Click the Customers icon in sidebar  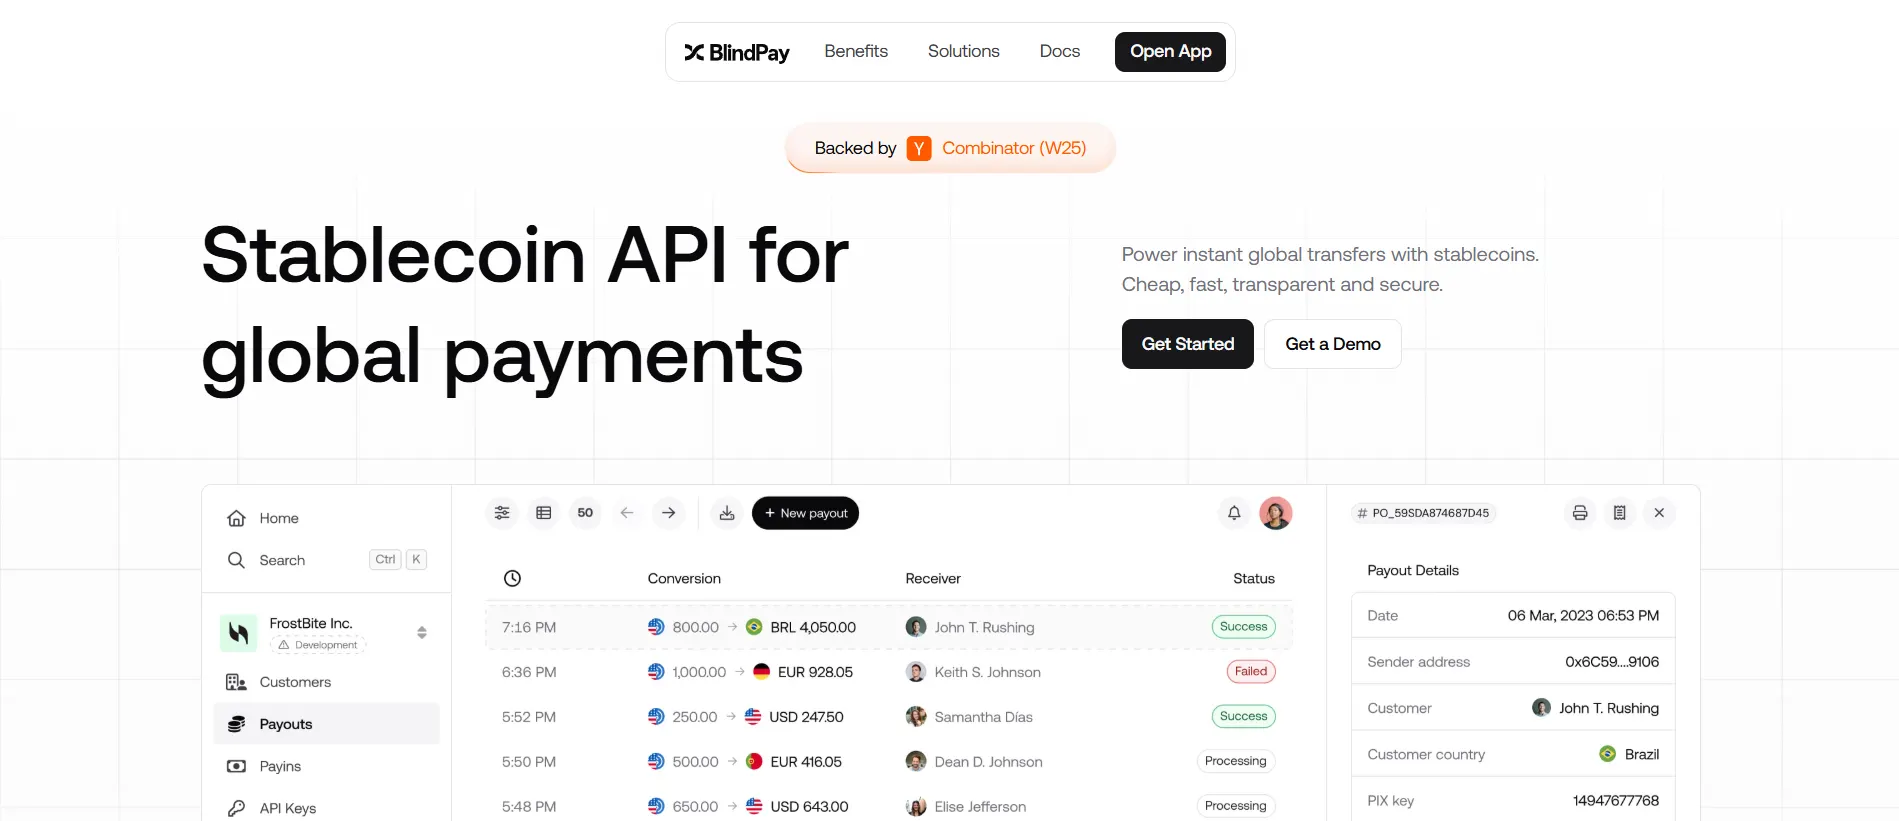point(236,682)
